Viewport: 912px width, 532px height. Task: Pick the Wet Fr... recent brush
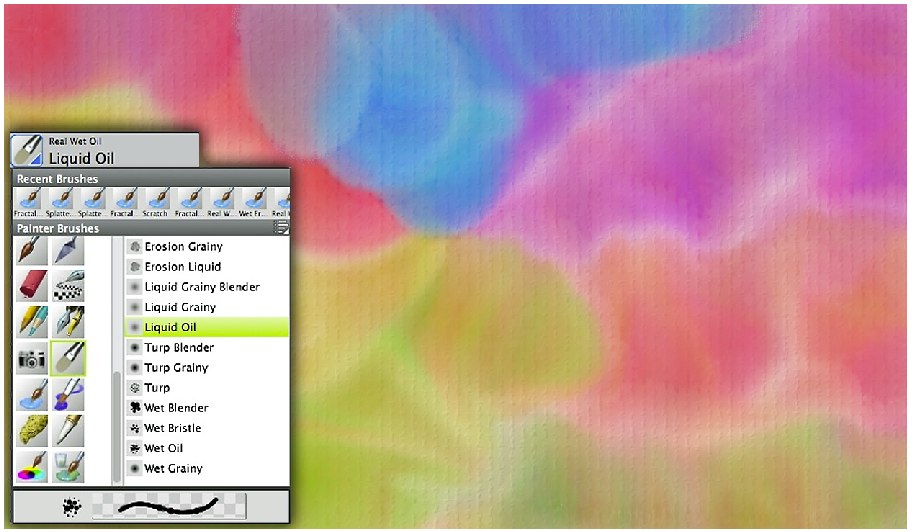pos(252,202)
